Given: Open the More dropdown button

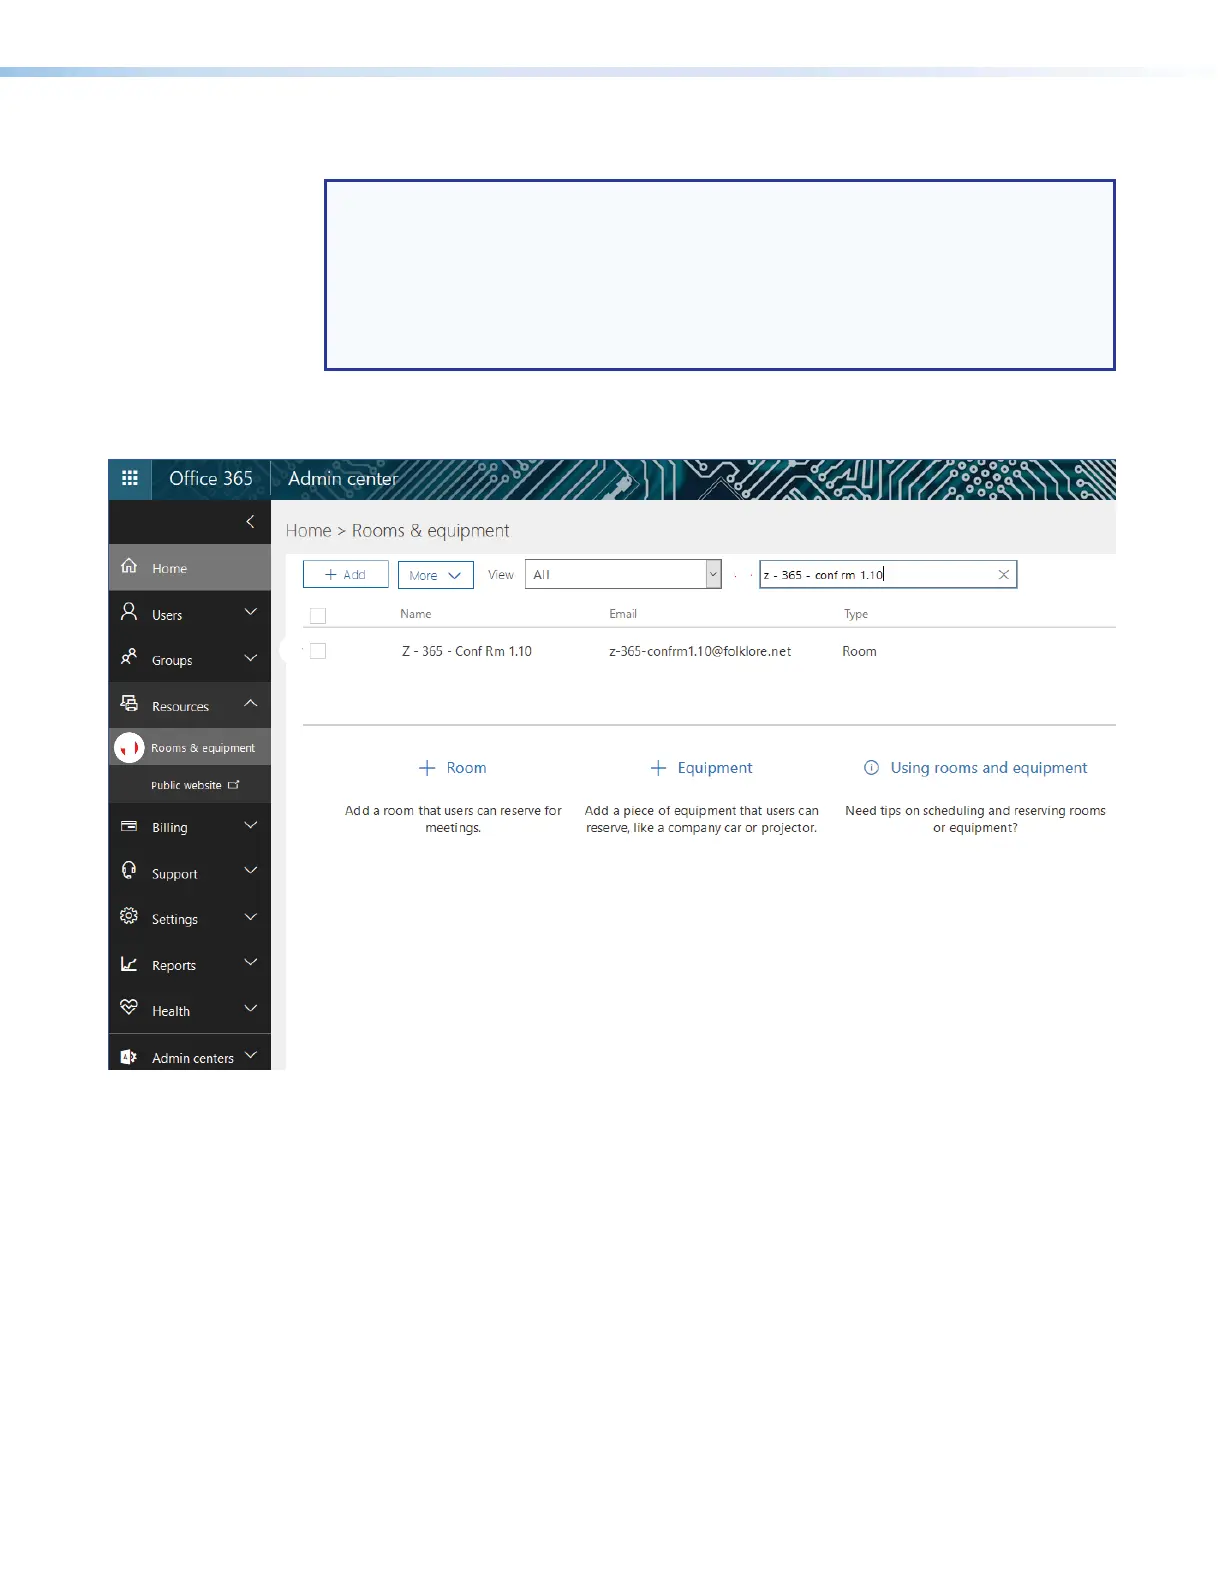Looking at the screenshot, I should [x=435, y=575].
